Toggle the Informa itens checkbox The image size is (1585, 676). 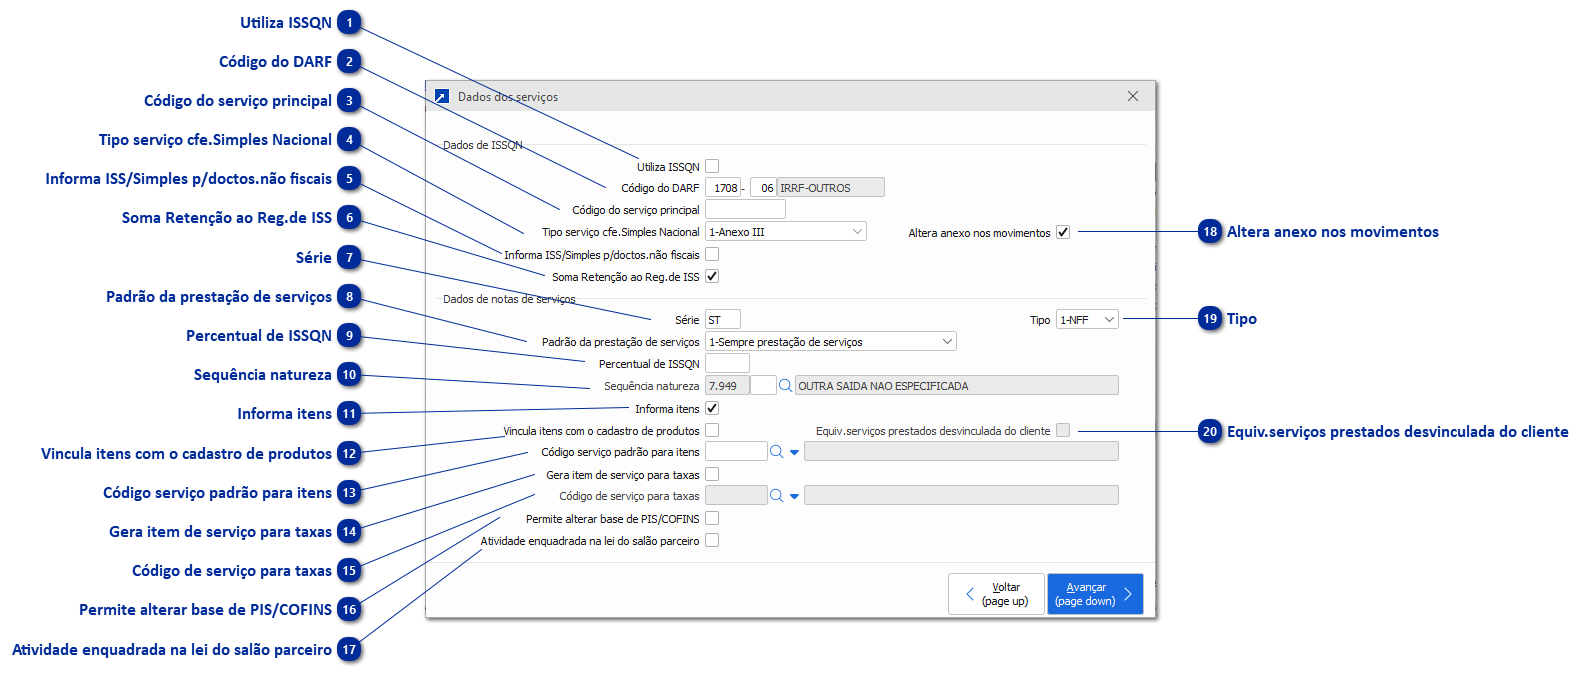[712, 409]
